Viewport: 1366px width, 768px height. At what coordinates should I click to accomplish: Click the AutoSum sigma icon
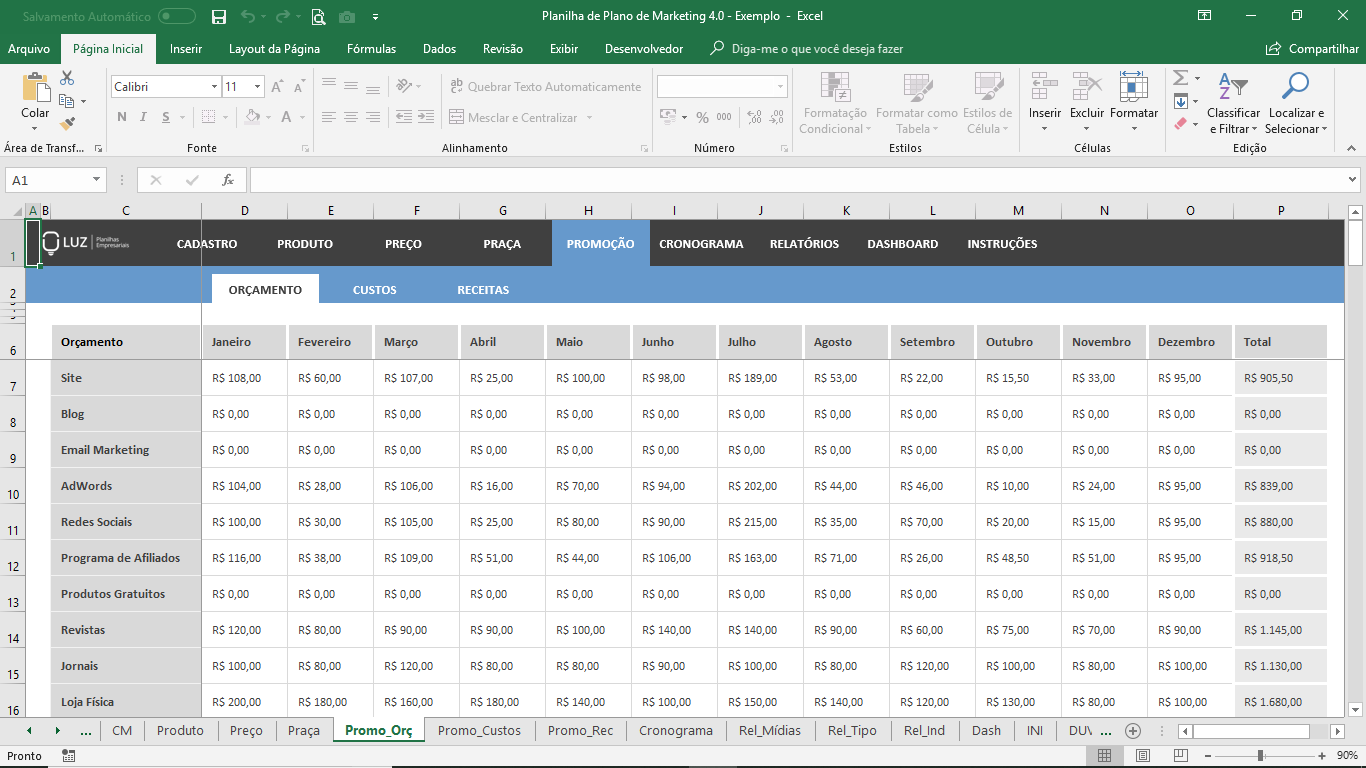point(1180,78)
